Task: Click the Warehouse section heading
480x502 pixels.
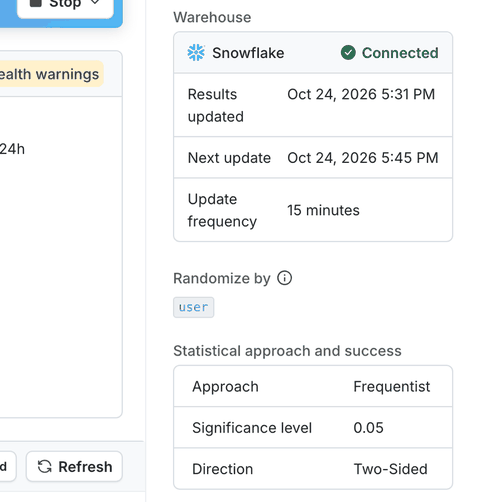Action: 212,17
